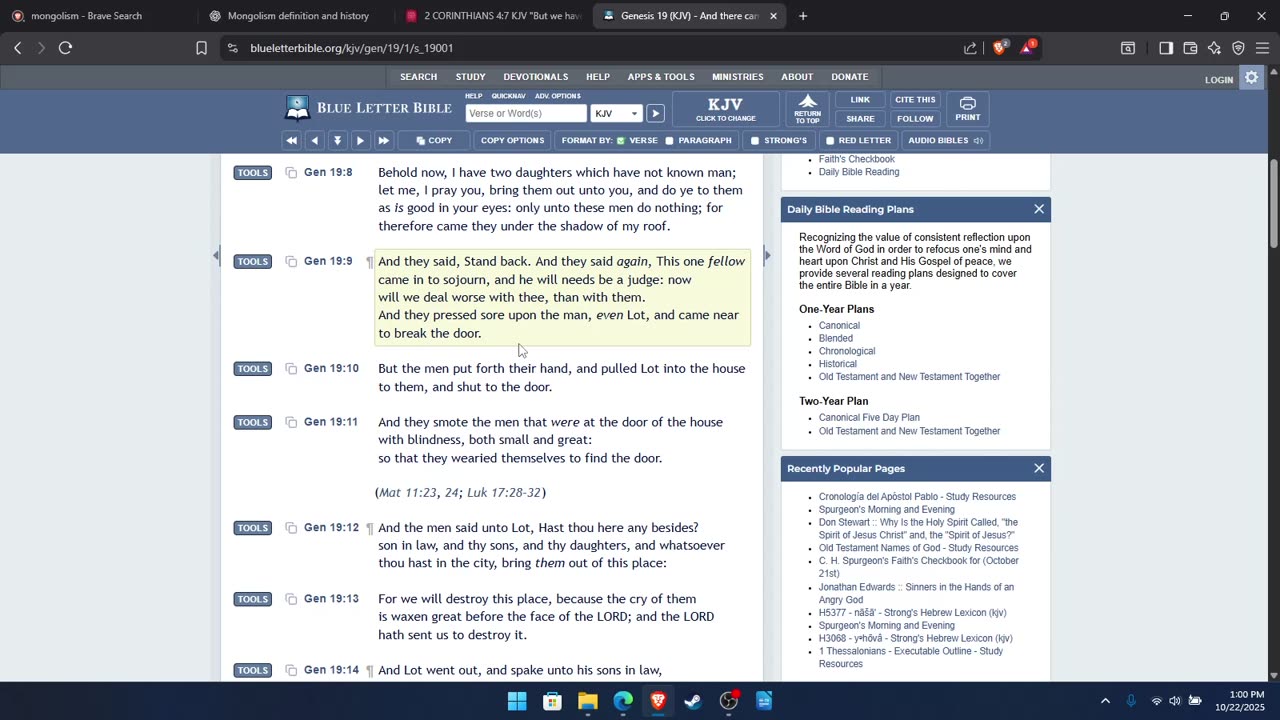Image resolution: width=1280 pixels, height=720 pixels.
Task: Toggle the Verse format checkbox
Action: pos(621,141)
